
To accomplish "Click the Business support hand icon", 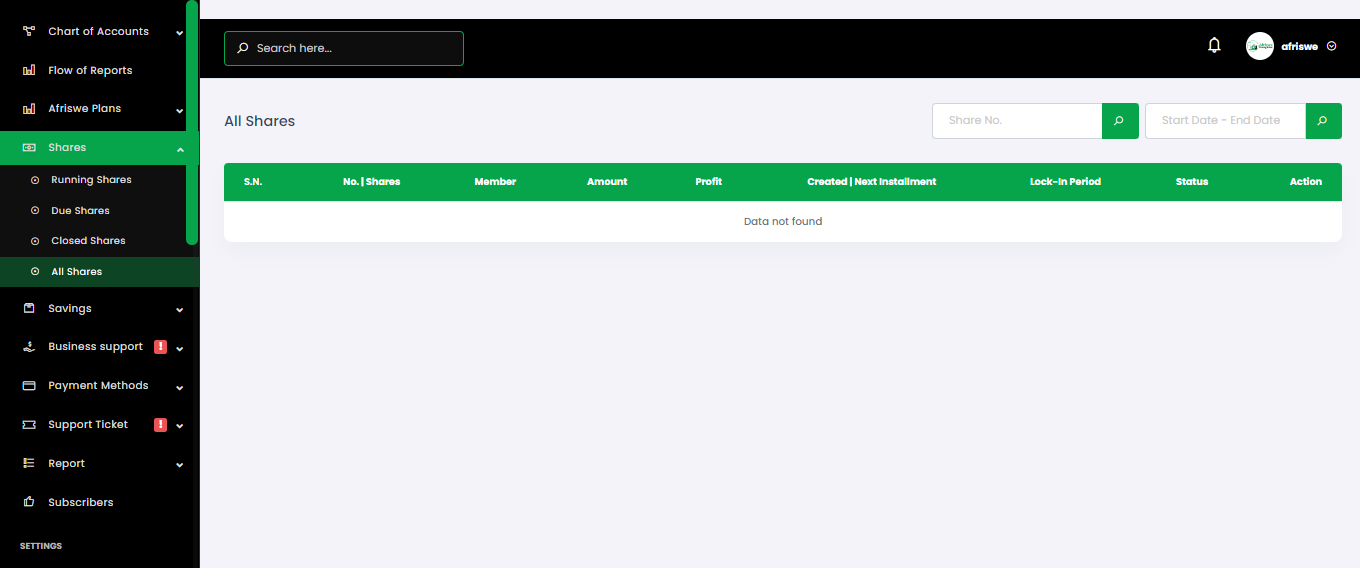I will (29, 347).
